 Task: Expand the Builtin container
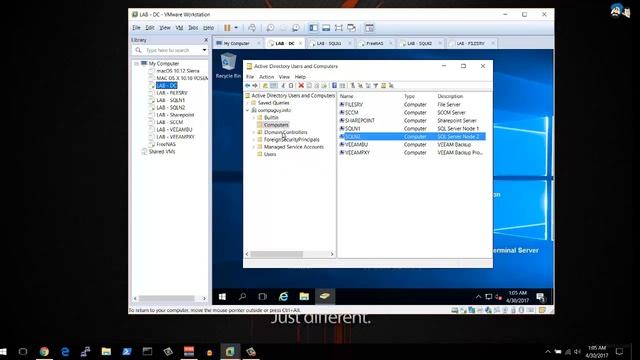pos(254,118)
